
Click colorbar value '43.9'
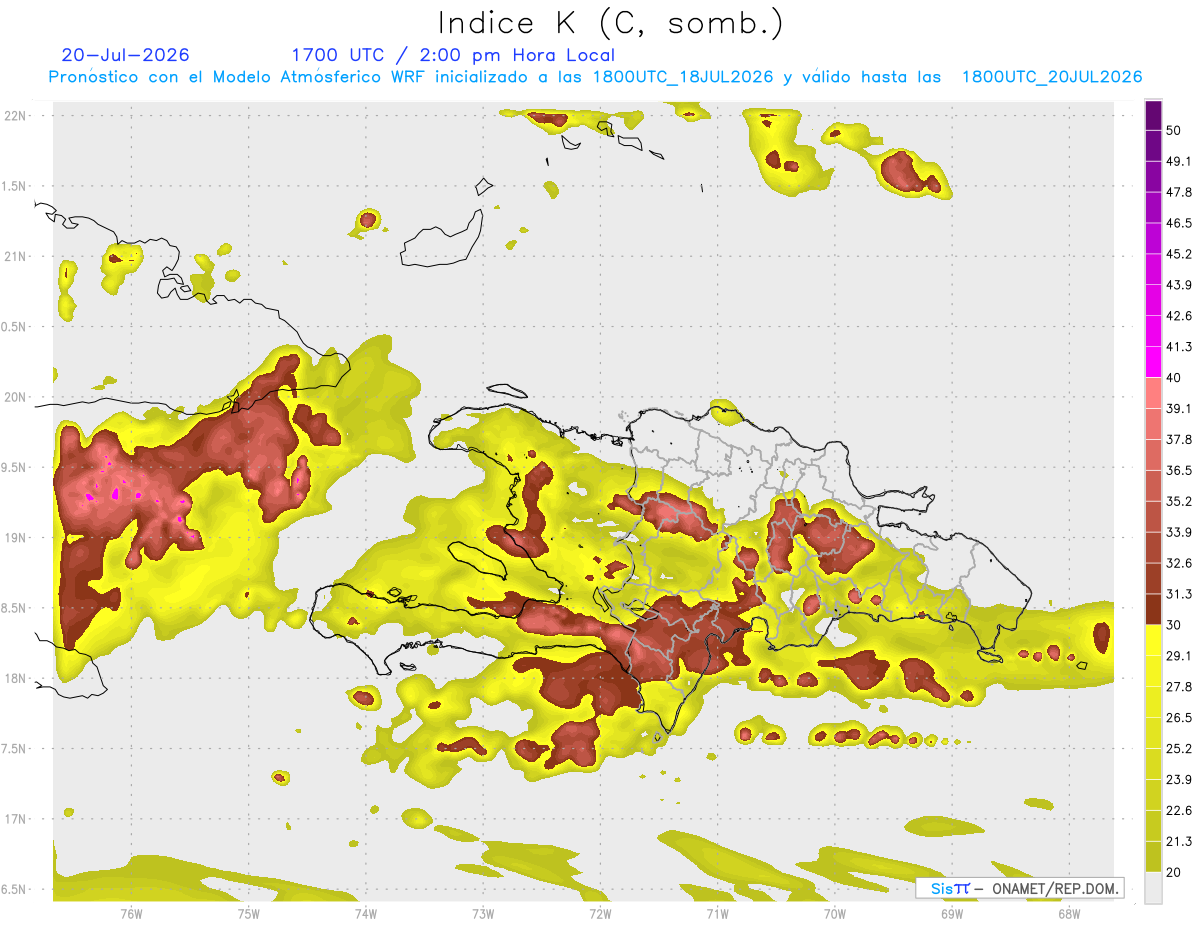coord(1179,285)
